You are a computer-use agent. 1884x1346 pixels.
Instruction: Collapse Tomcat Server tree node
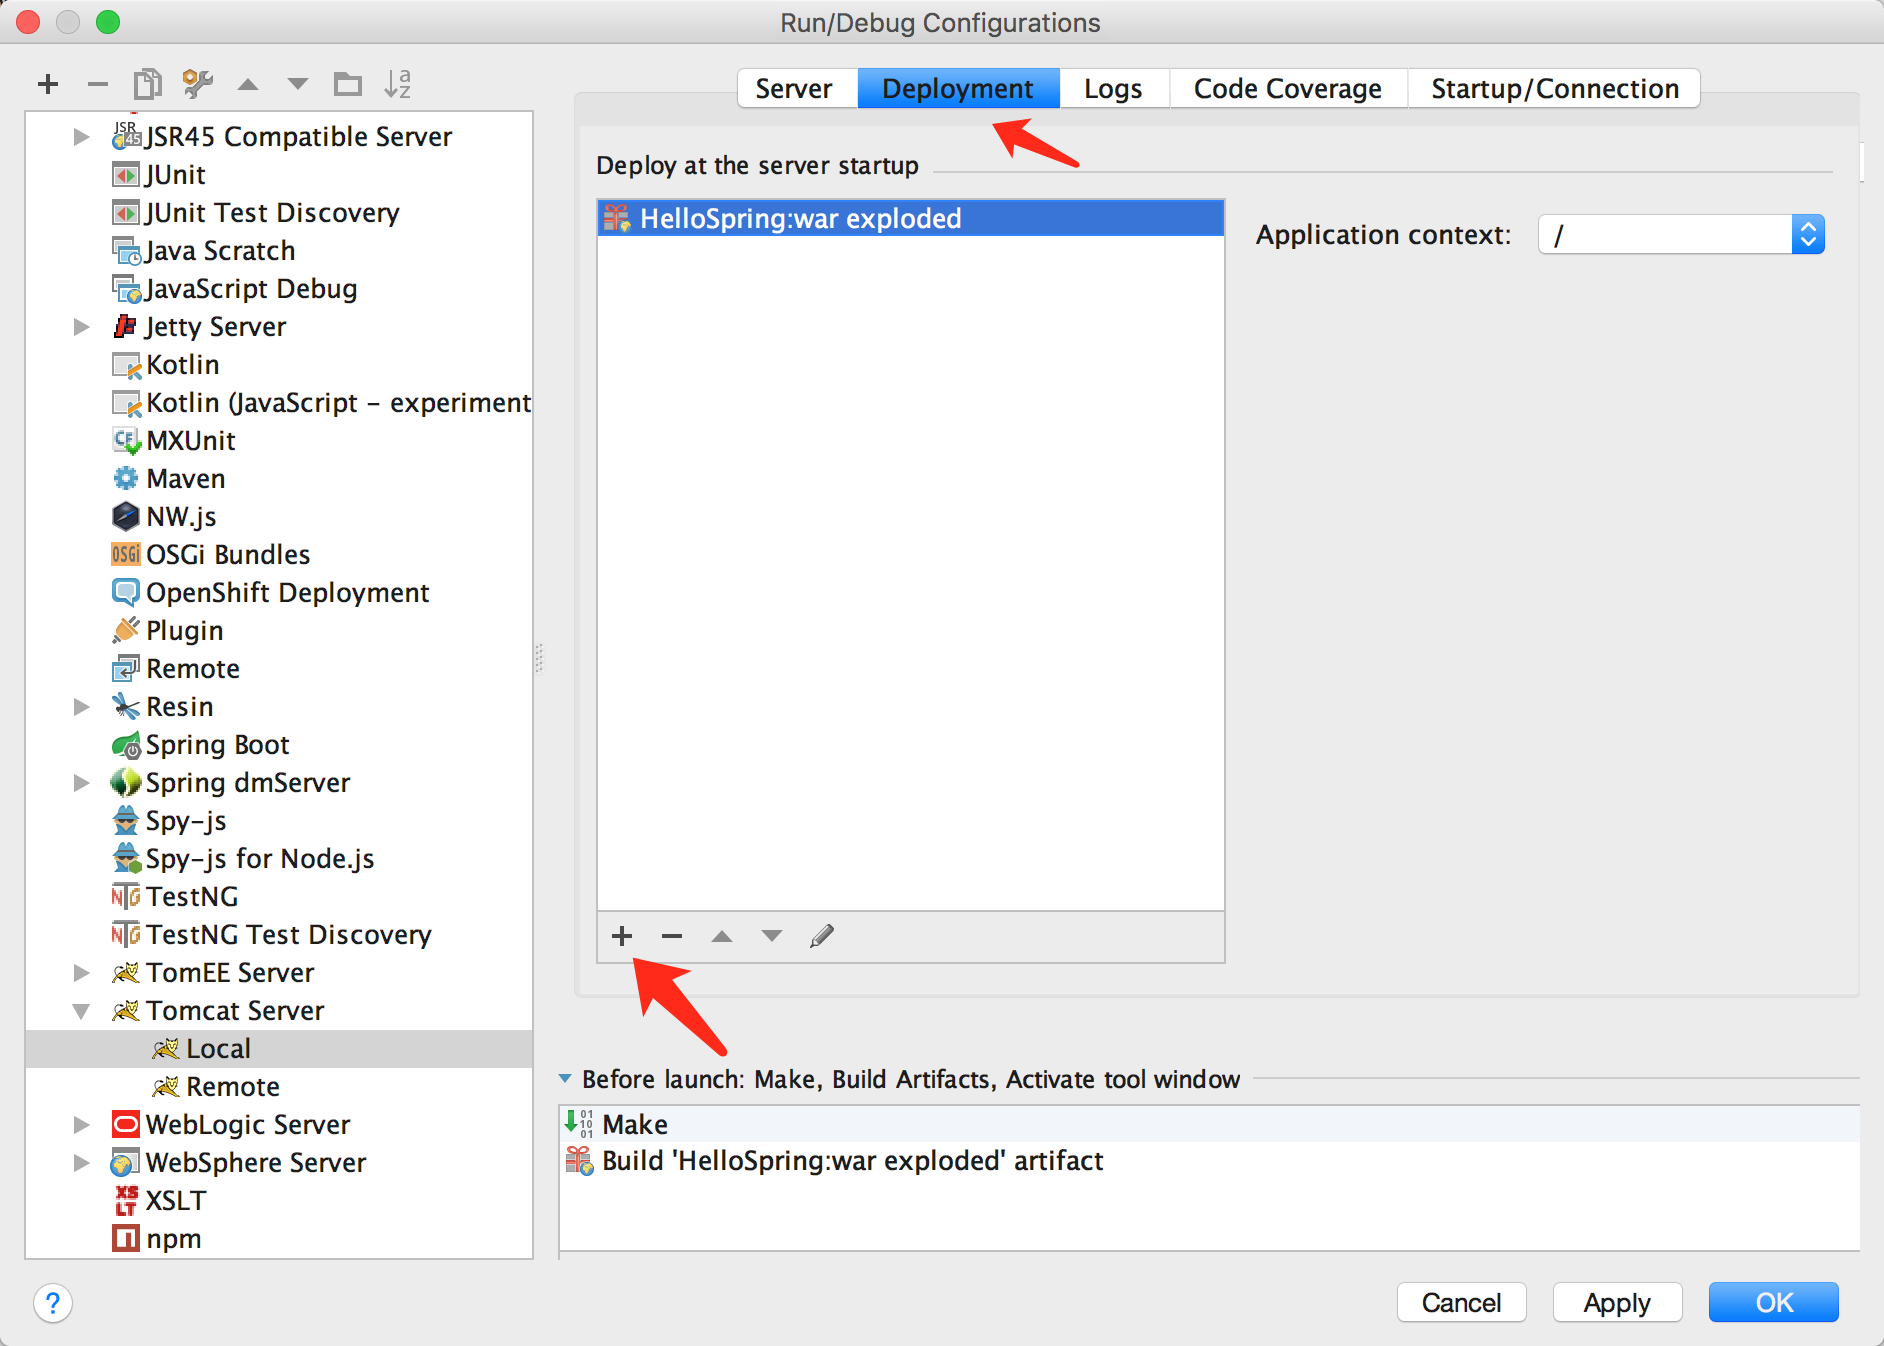81,1011
